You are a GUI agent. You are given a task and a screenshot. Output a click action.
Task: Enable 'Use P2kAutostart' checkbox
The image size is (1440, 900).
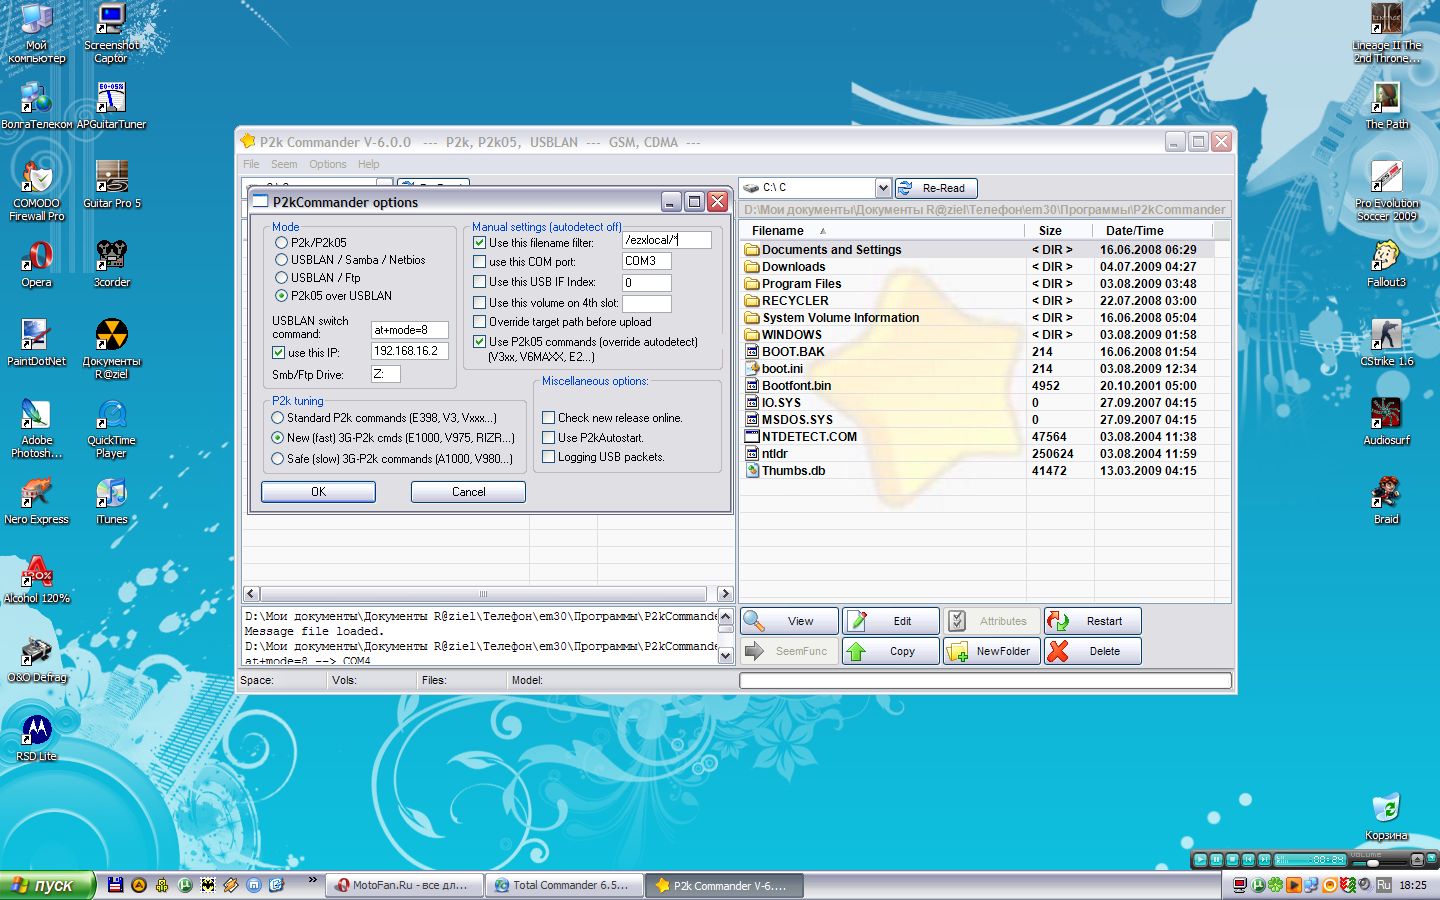(549, 438)
